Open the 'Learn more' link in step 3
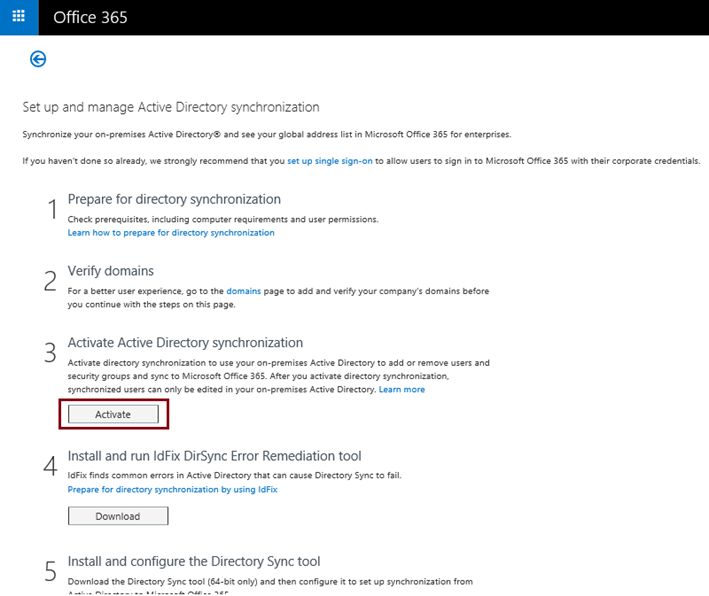 (402, 389)
